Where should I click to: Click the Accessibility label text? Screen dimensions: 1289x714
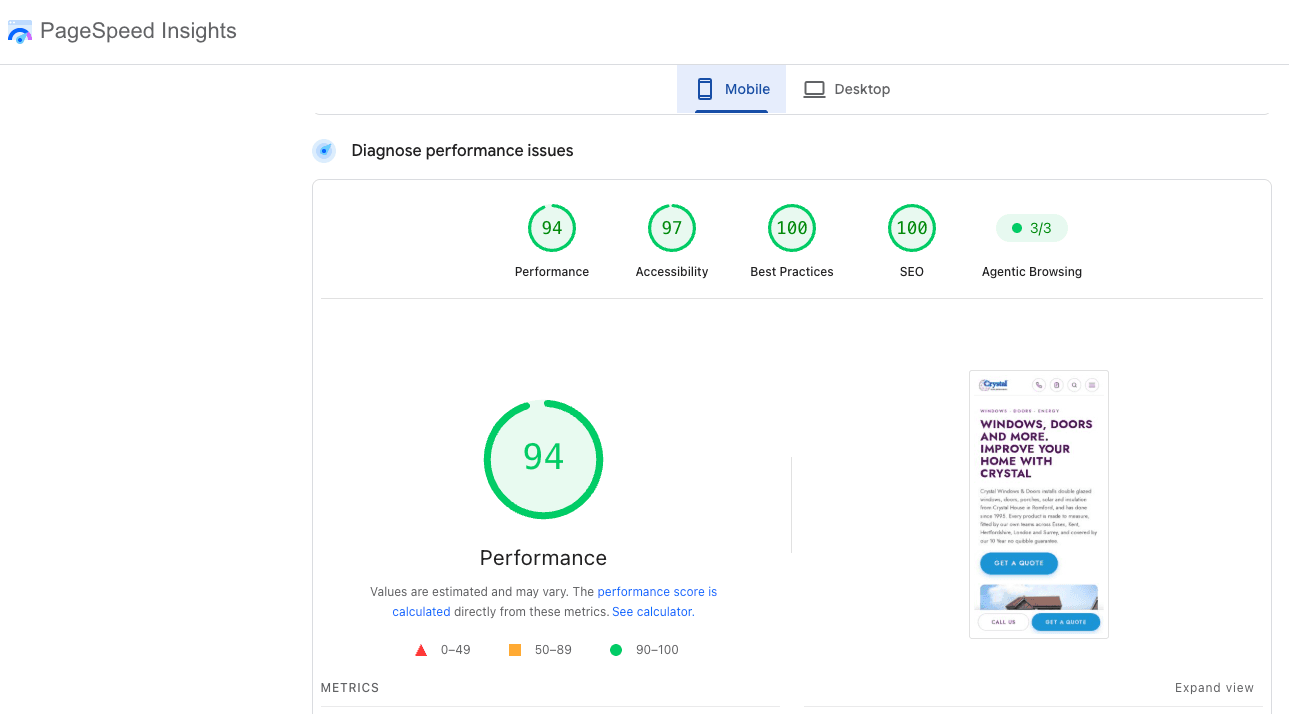672,272
